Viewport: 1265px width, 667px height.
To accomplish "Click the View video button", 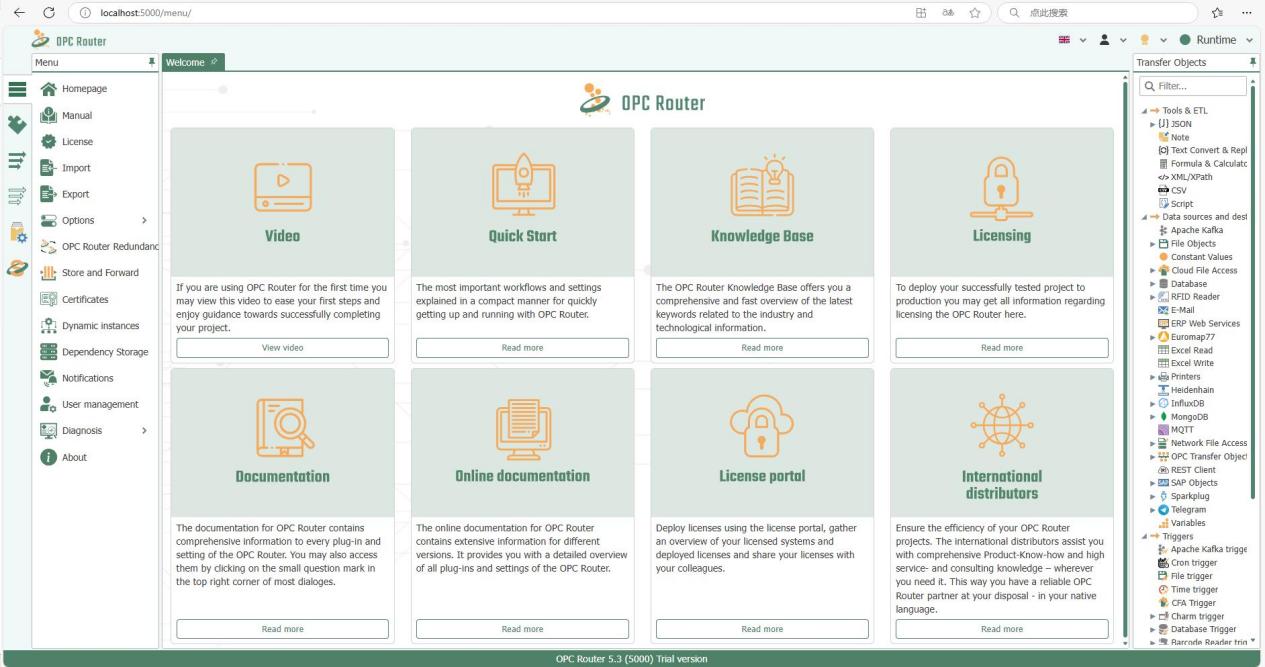I will [x=282, y=348].
